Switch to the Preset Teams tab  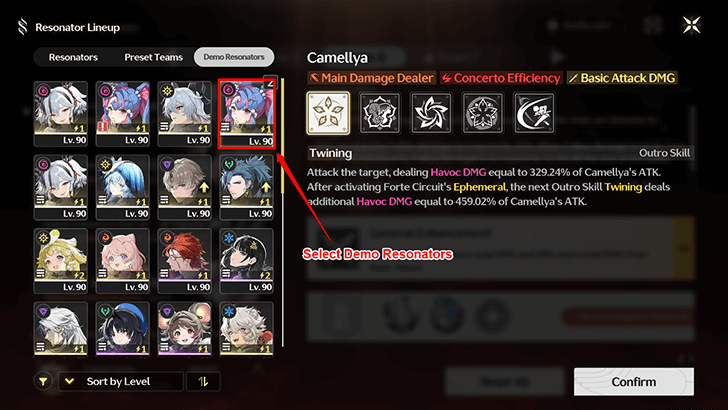[x=153, y=57]
